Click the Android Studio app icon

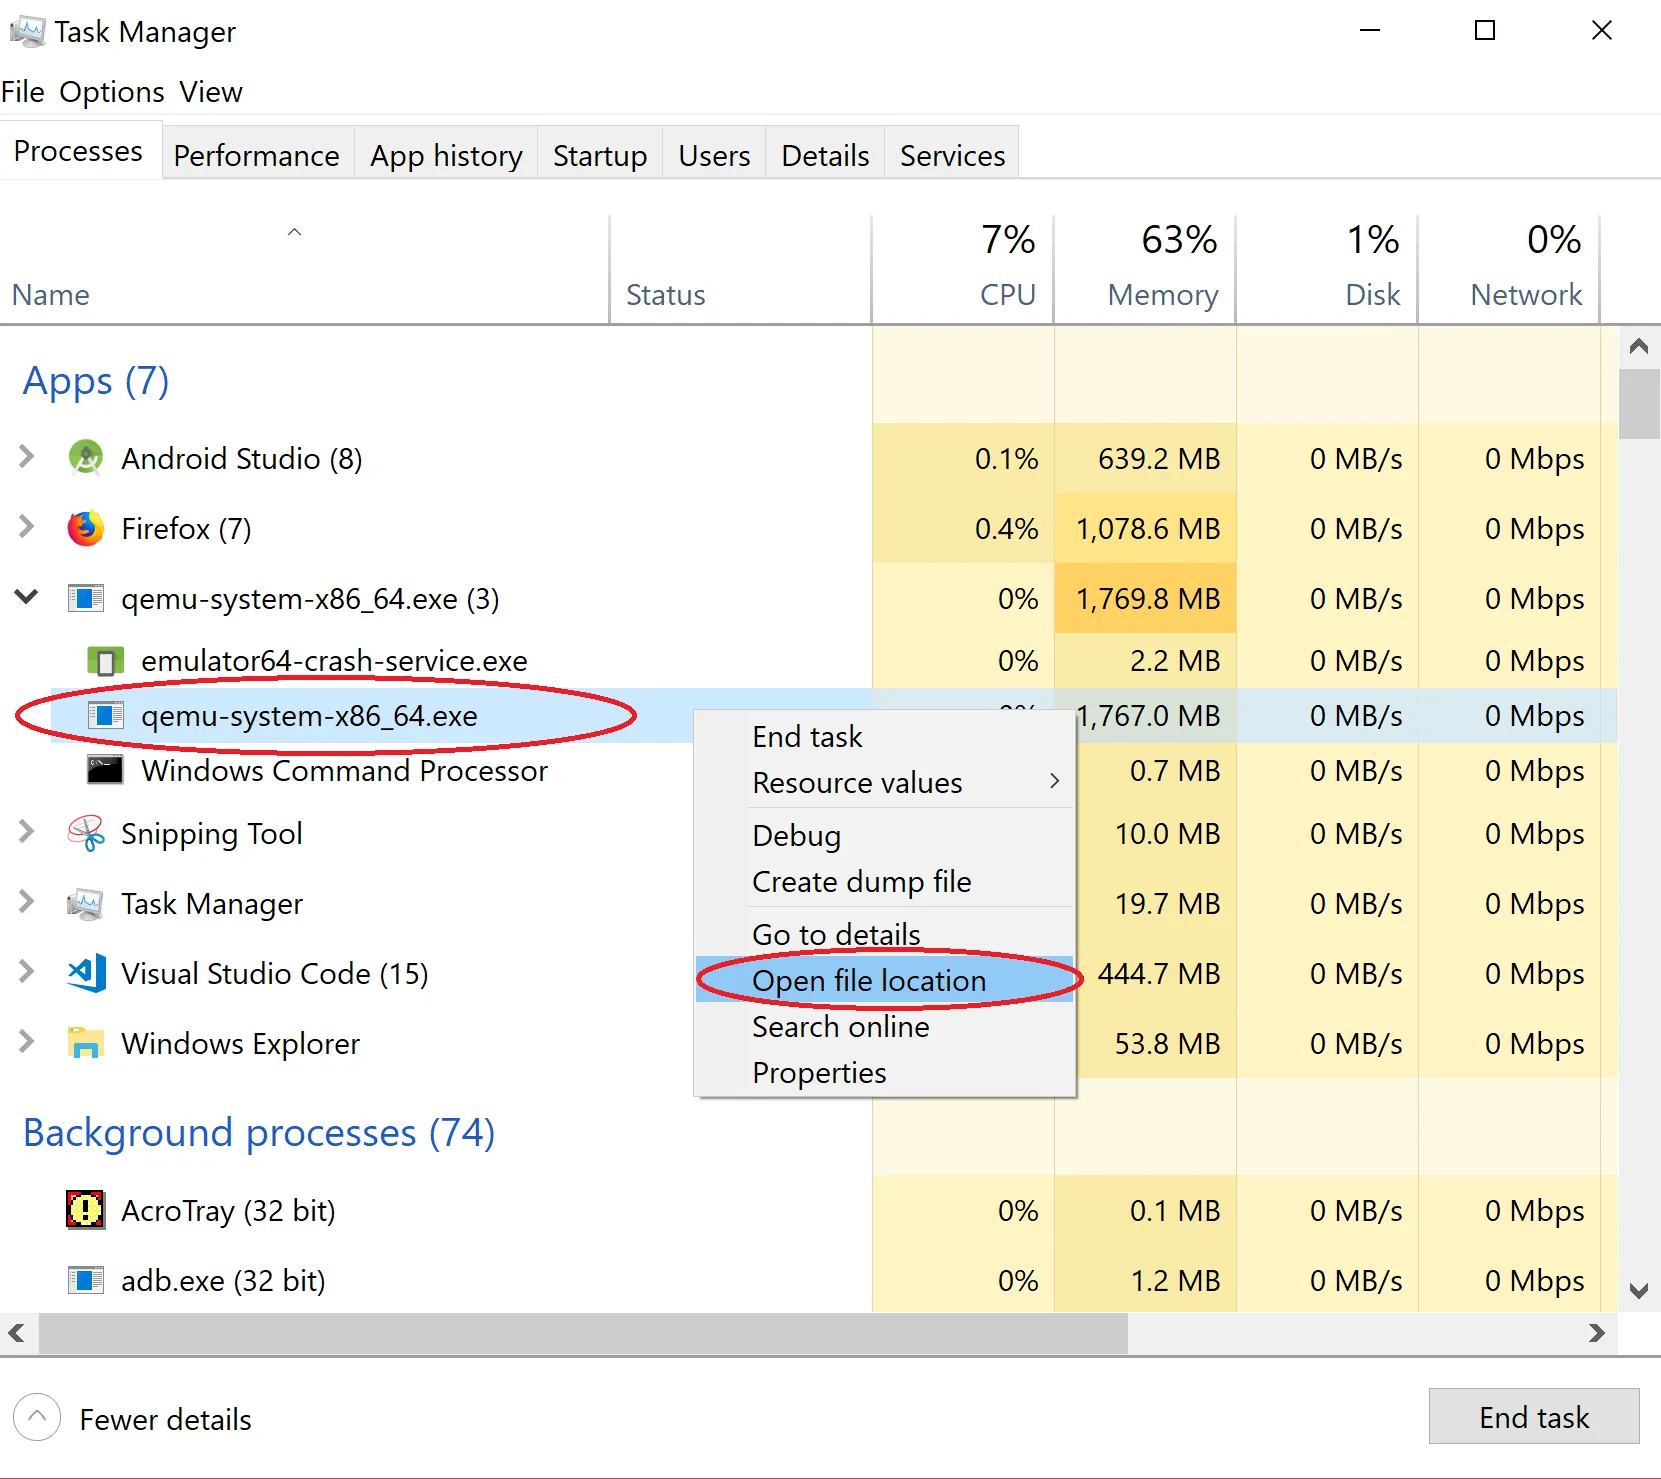click(x=86, y=458)
